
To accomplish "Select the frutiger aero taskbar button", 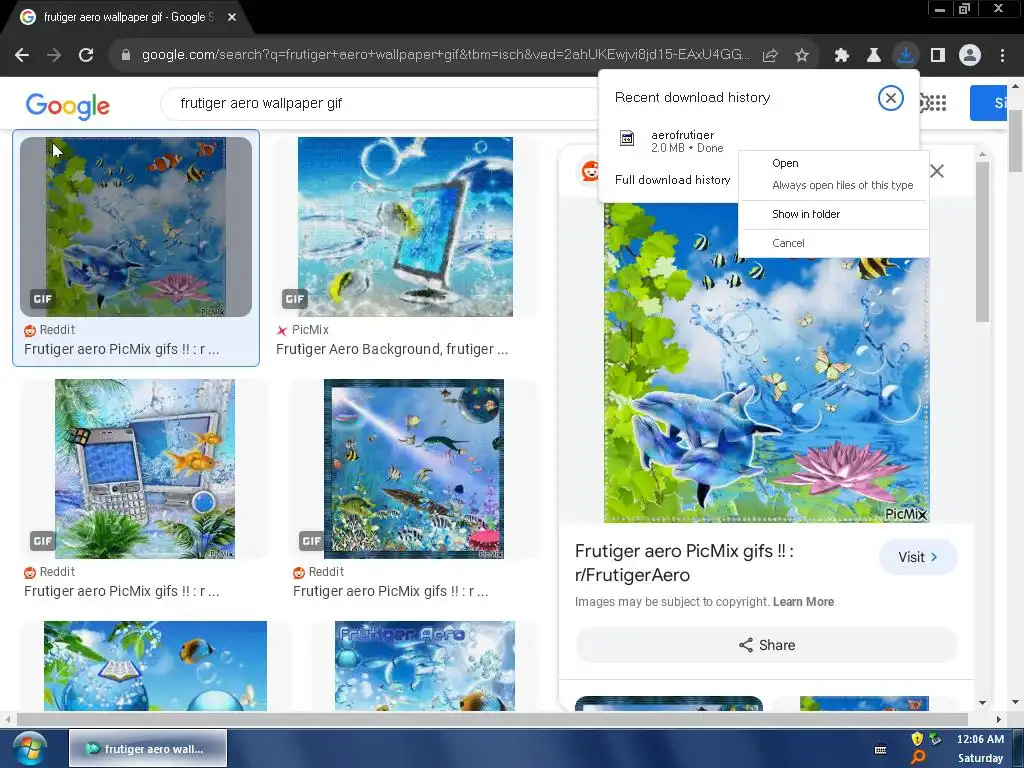I will [148, 748].
